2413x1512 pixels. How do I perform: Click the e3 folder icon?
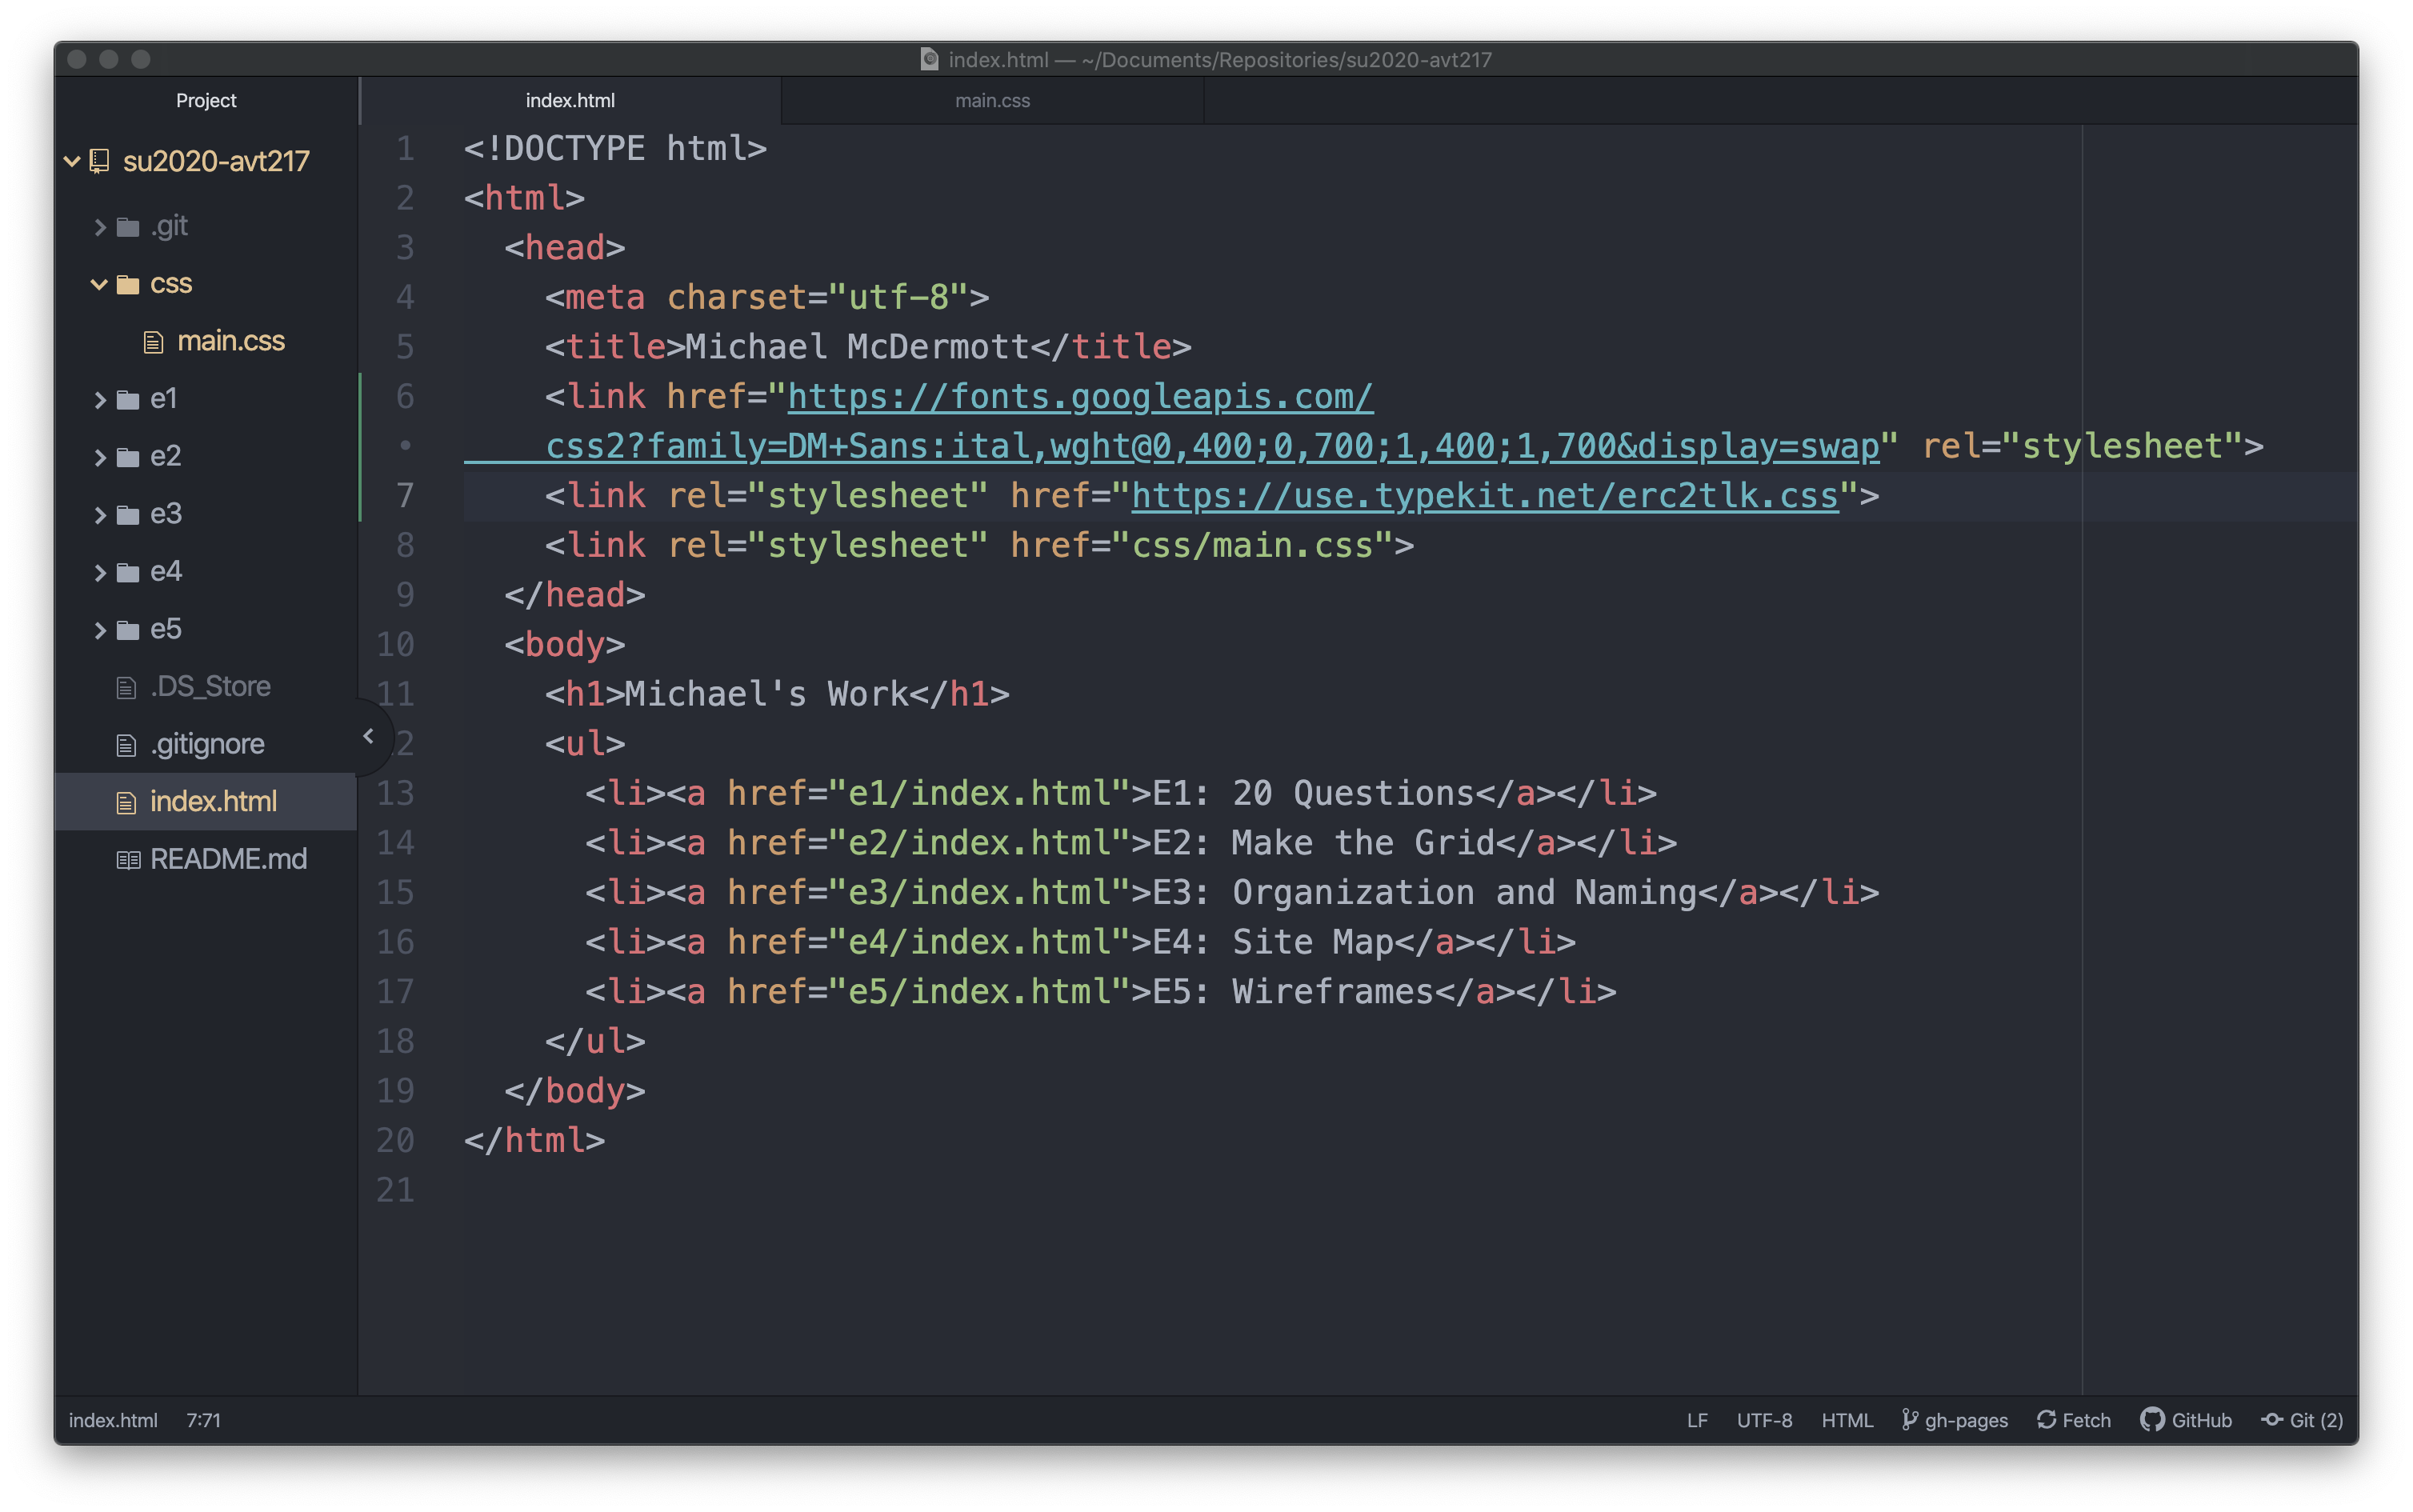click(x=127, y=515)
